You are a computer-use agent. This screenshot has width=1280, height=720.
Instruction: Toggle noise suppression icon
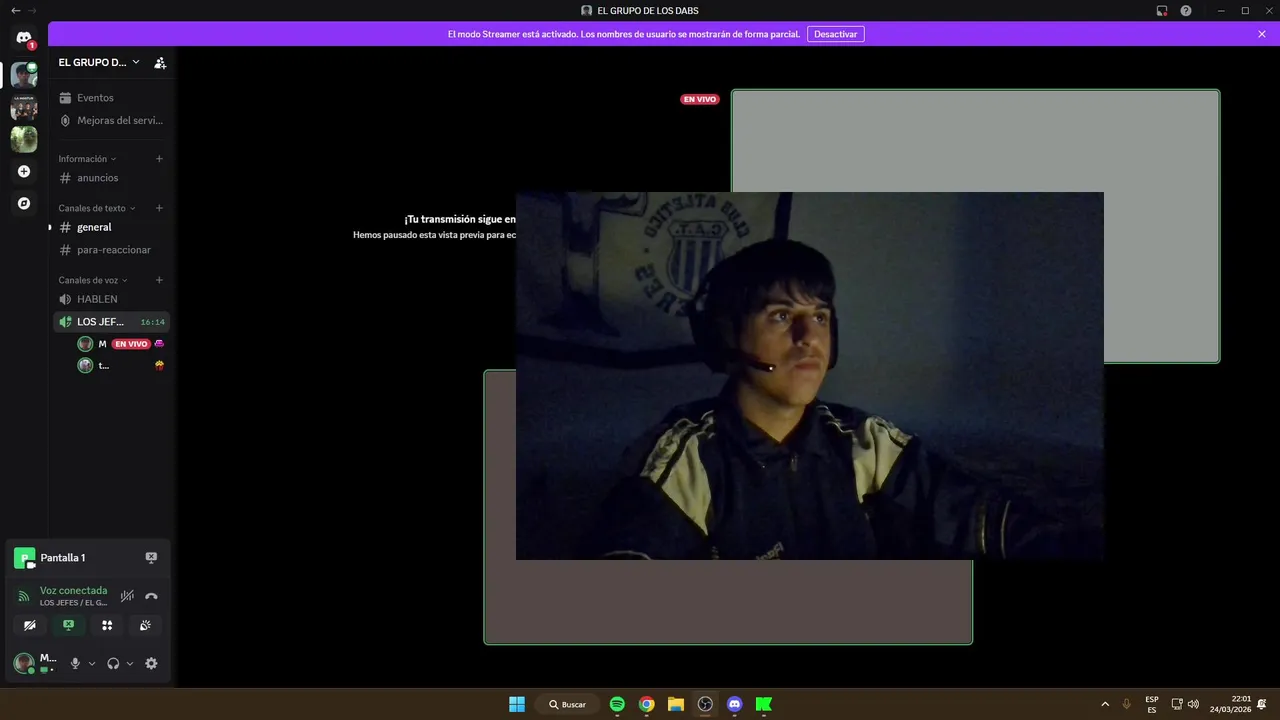pyautogui.click(x=127, y=596)
